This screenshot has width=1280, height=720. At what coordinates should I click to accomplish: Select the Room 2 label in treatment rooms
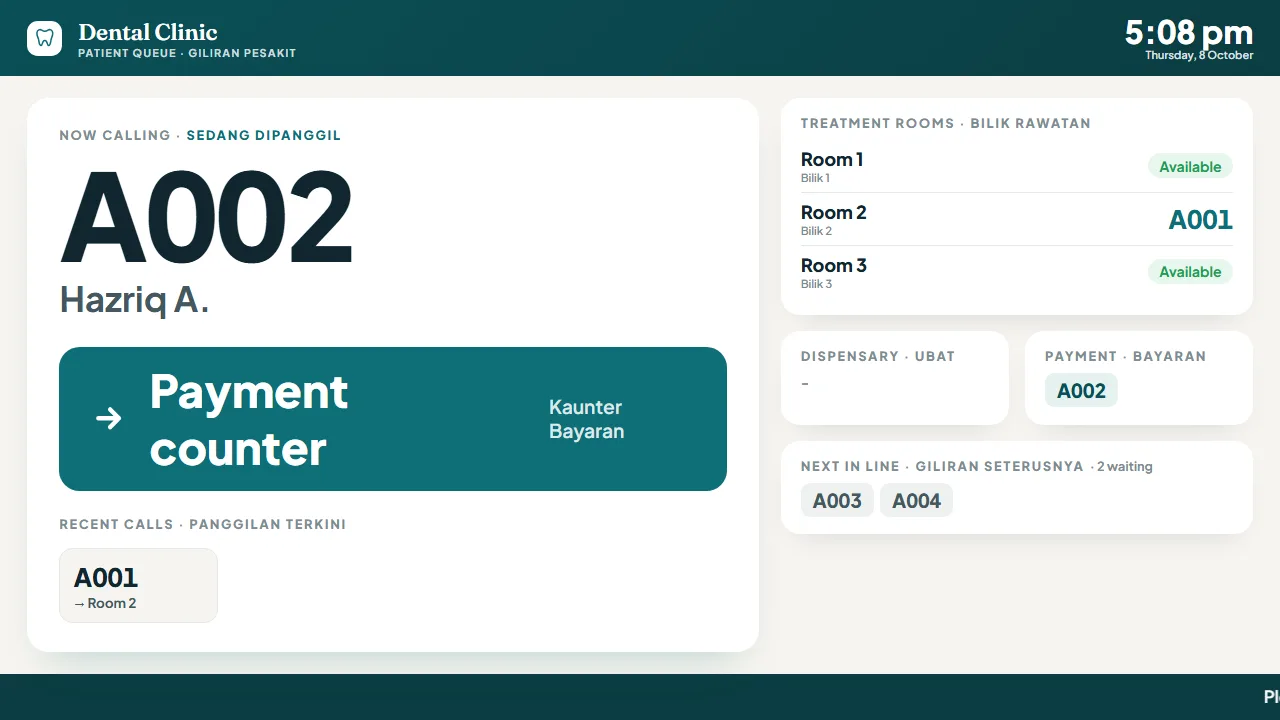tap(834, 212)
